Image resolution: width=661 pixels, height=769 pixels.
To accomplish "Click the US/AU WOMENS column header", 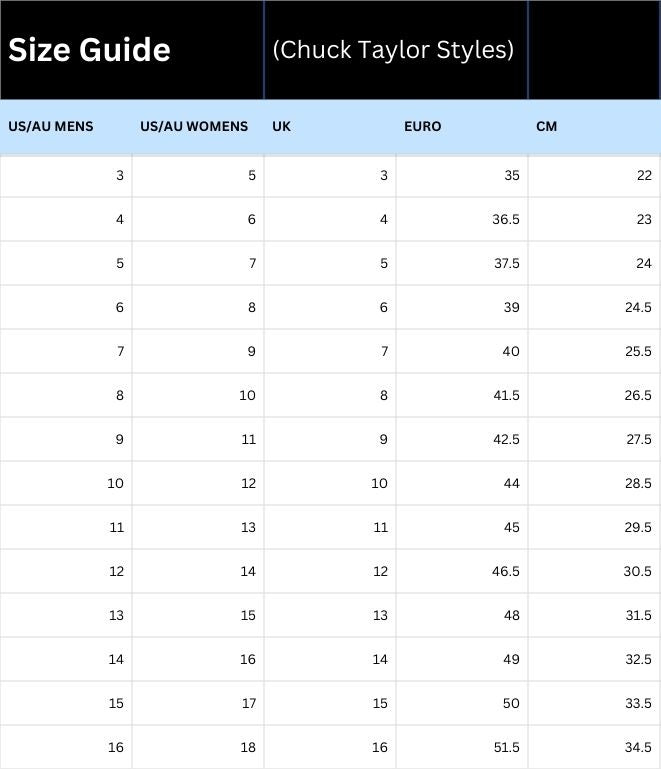I will click(194, 127).
